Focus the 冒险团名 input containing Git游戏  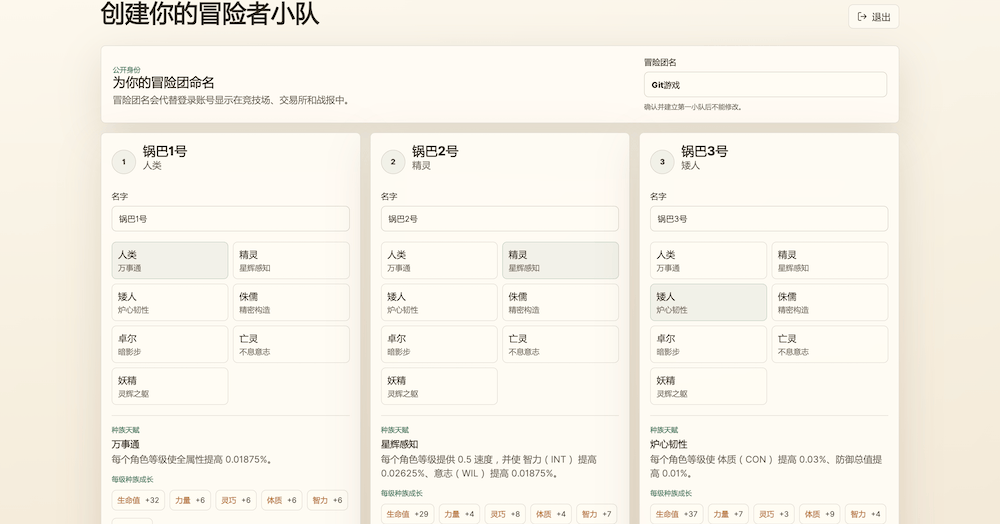(765, 85)
